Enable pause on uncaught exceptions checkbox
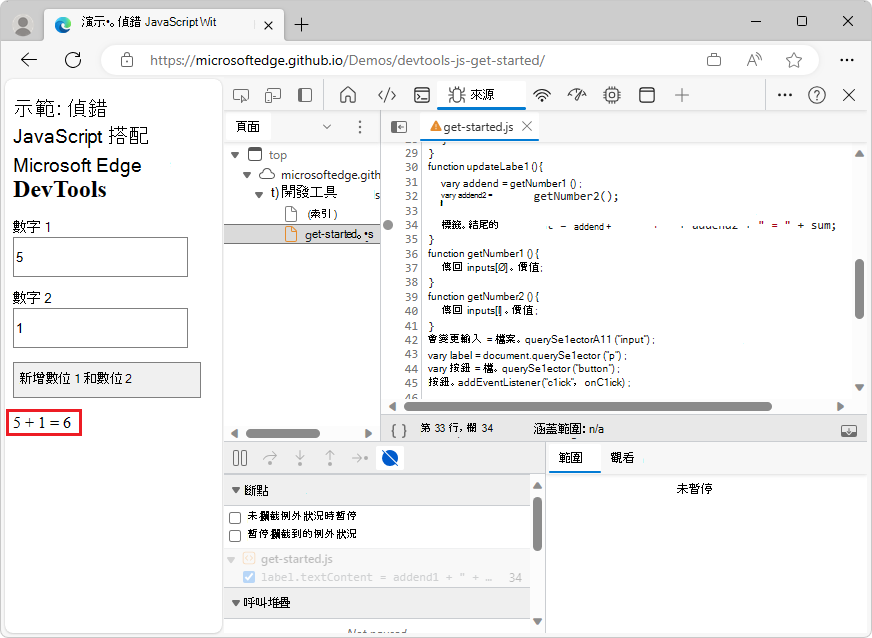The height and width of the screenshot is (638, 872). (234, 517)
